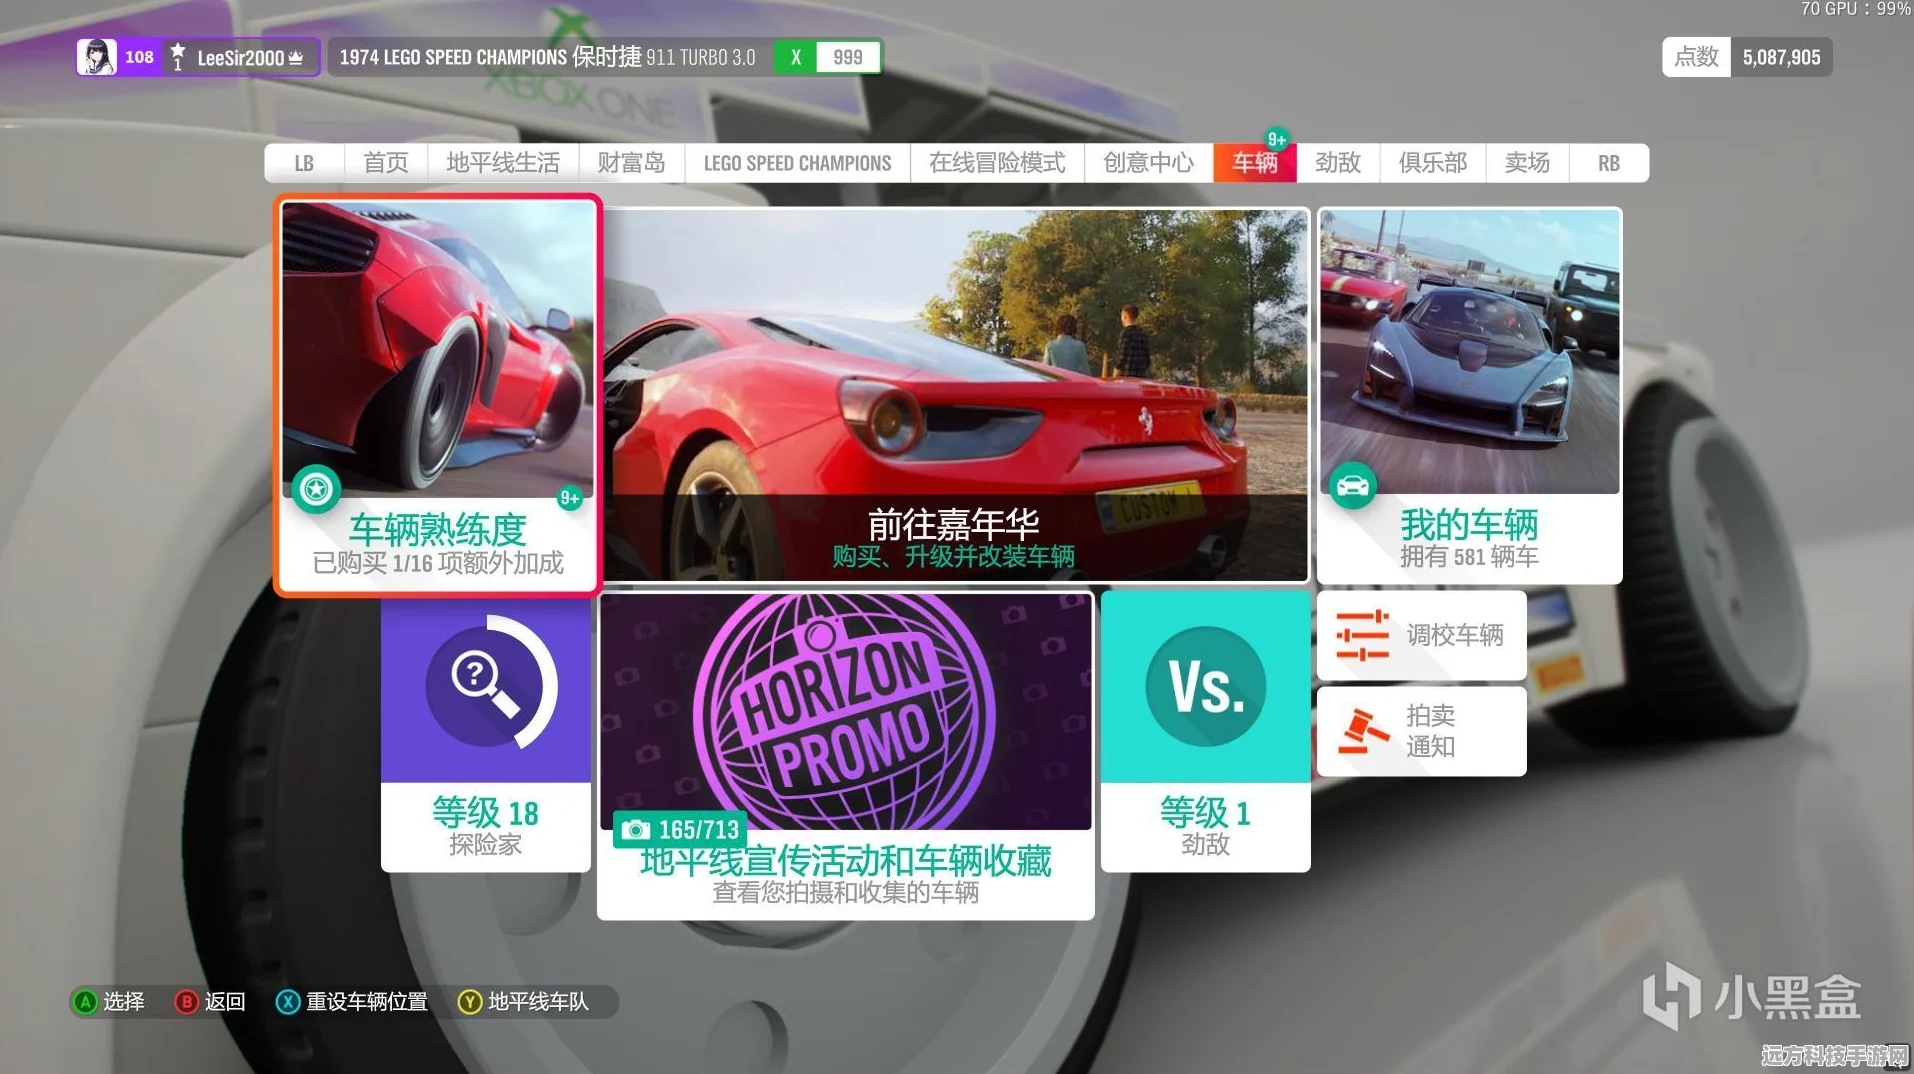Click the level 108 badge

coord(139,57)
